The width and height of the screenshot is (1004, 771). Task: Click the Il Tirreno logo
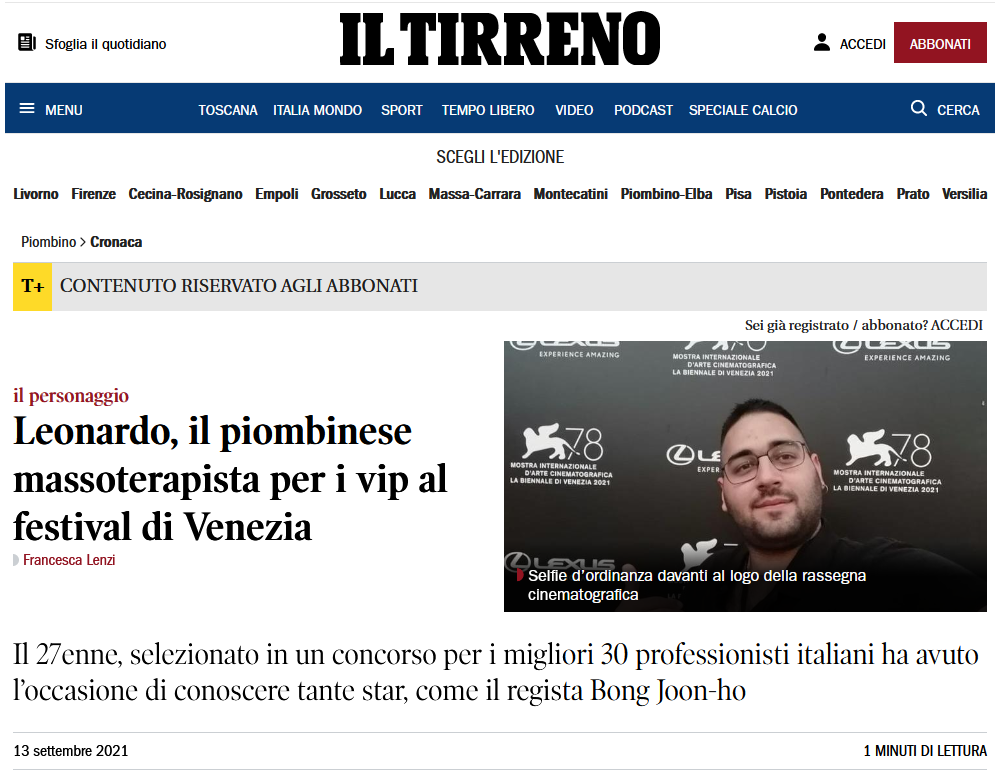499,39
